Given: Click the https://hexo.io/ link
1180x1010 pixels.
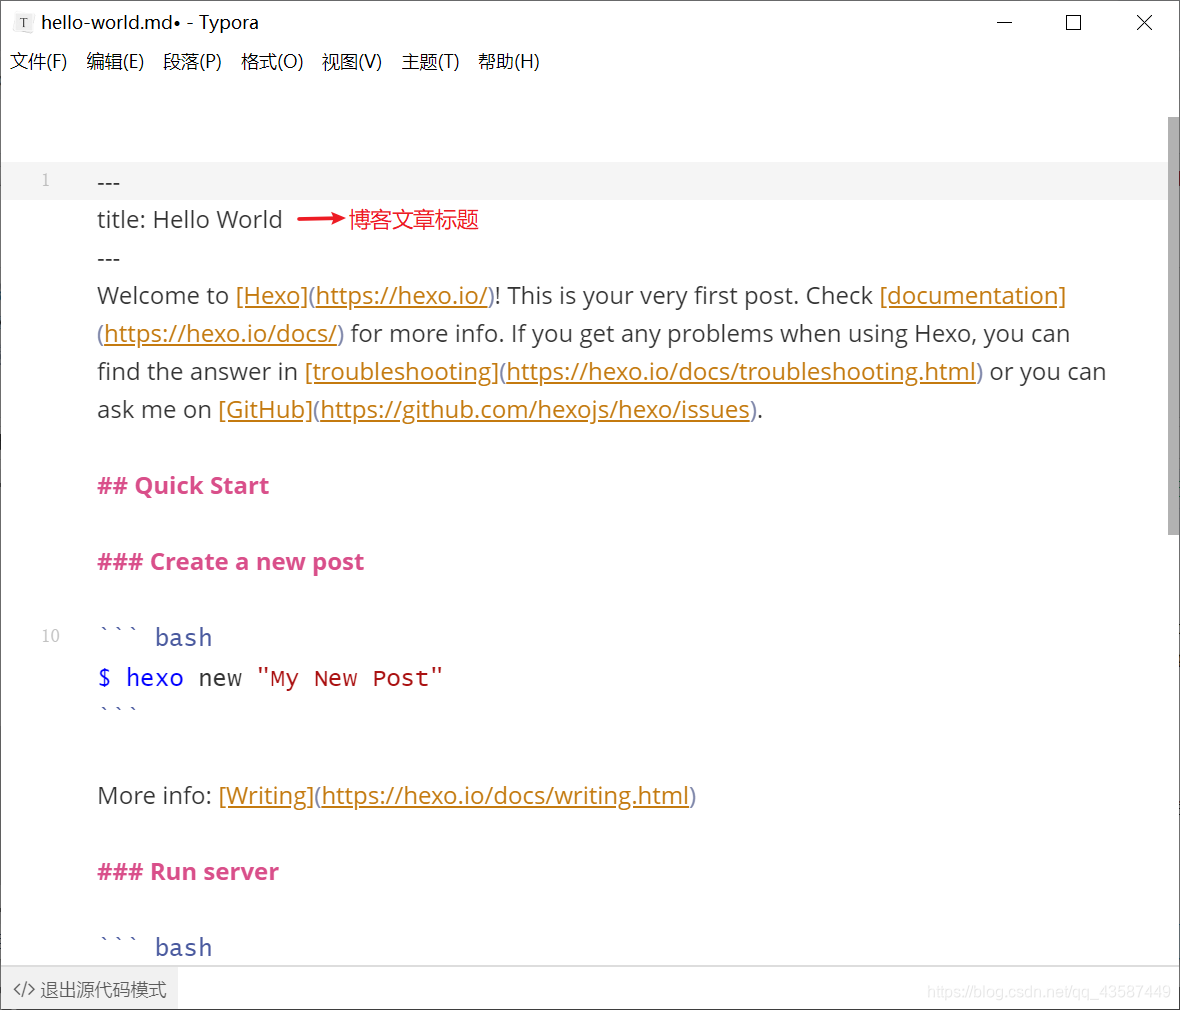Looking at the screenshot, I should point(402,296).
